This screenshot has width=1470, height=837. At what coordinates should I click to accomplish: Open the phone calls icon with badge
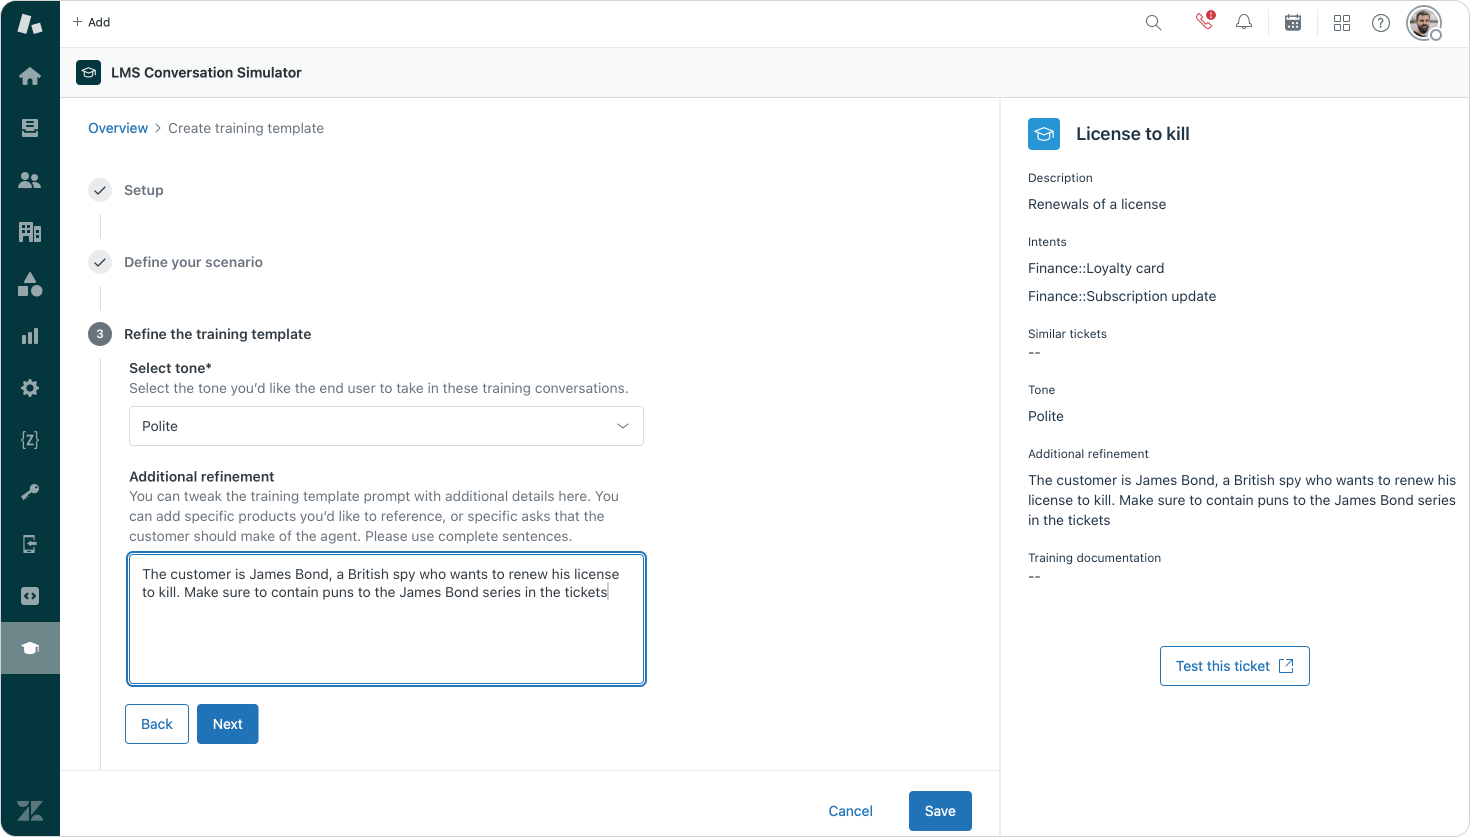click(x=1205, y=21)
